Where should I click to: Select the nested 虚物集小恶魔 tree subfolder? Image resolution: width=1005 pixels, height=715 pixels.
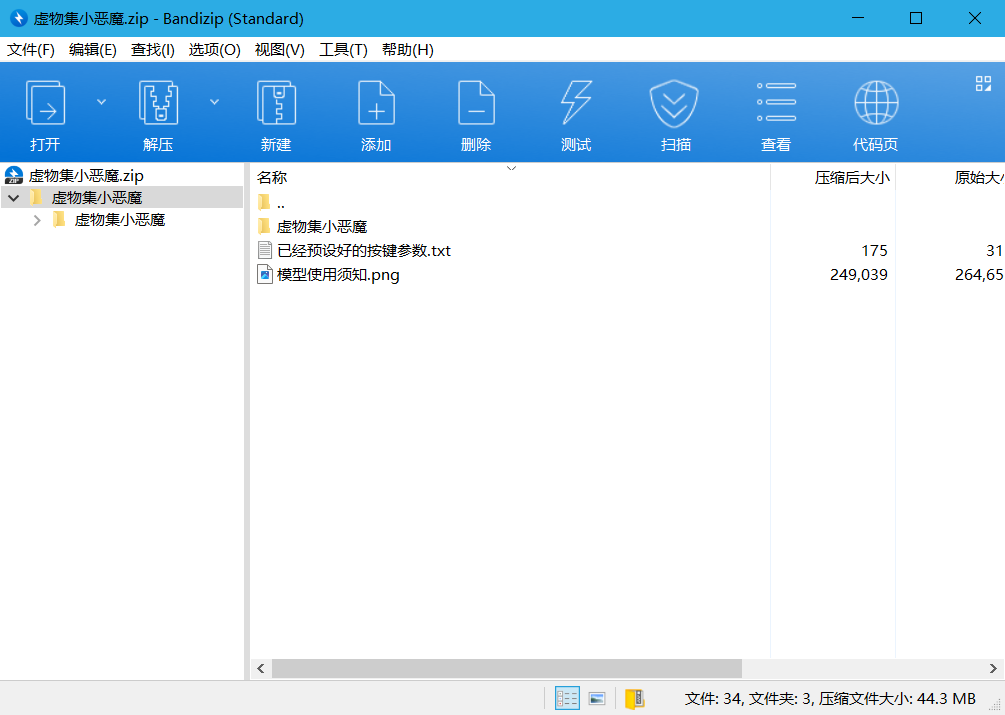click(120, 220)
